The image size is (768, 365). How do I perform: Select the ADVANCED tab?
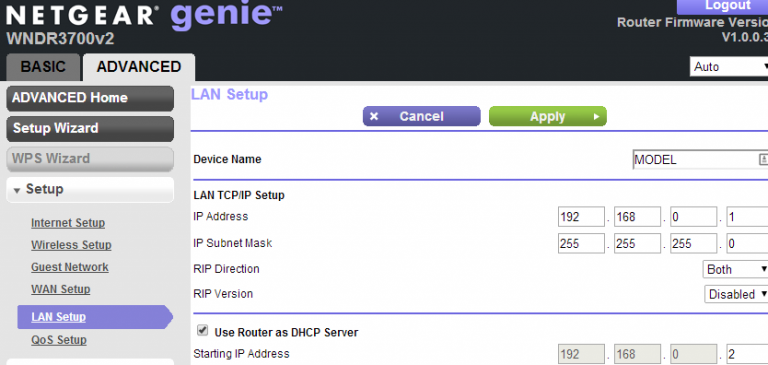(139, 67)
